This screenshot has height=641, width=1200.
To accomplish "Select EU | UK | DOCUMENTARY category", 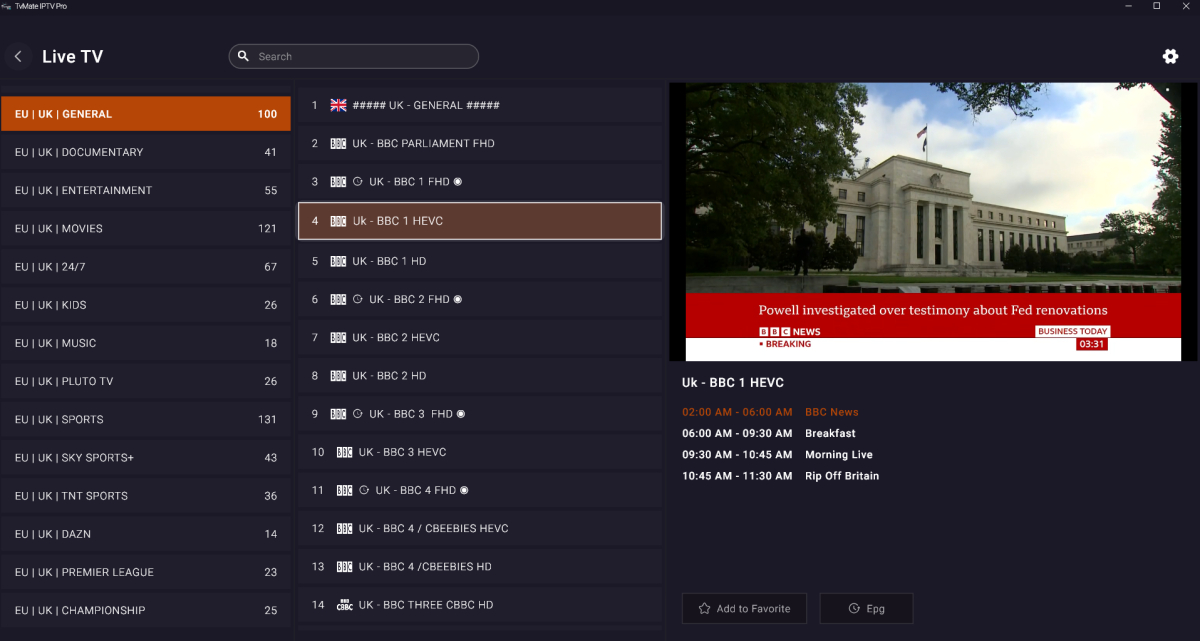I will click(146, 153).
